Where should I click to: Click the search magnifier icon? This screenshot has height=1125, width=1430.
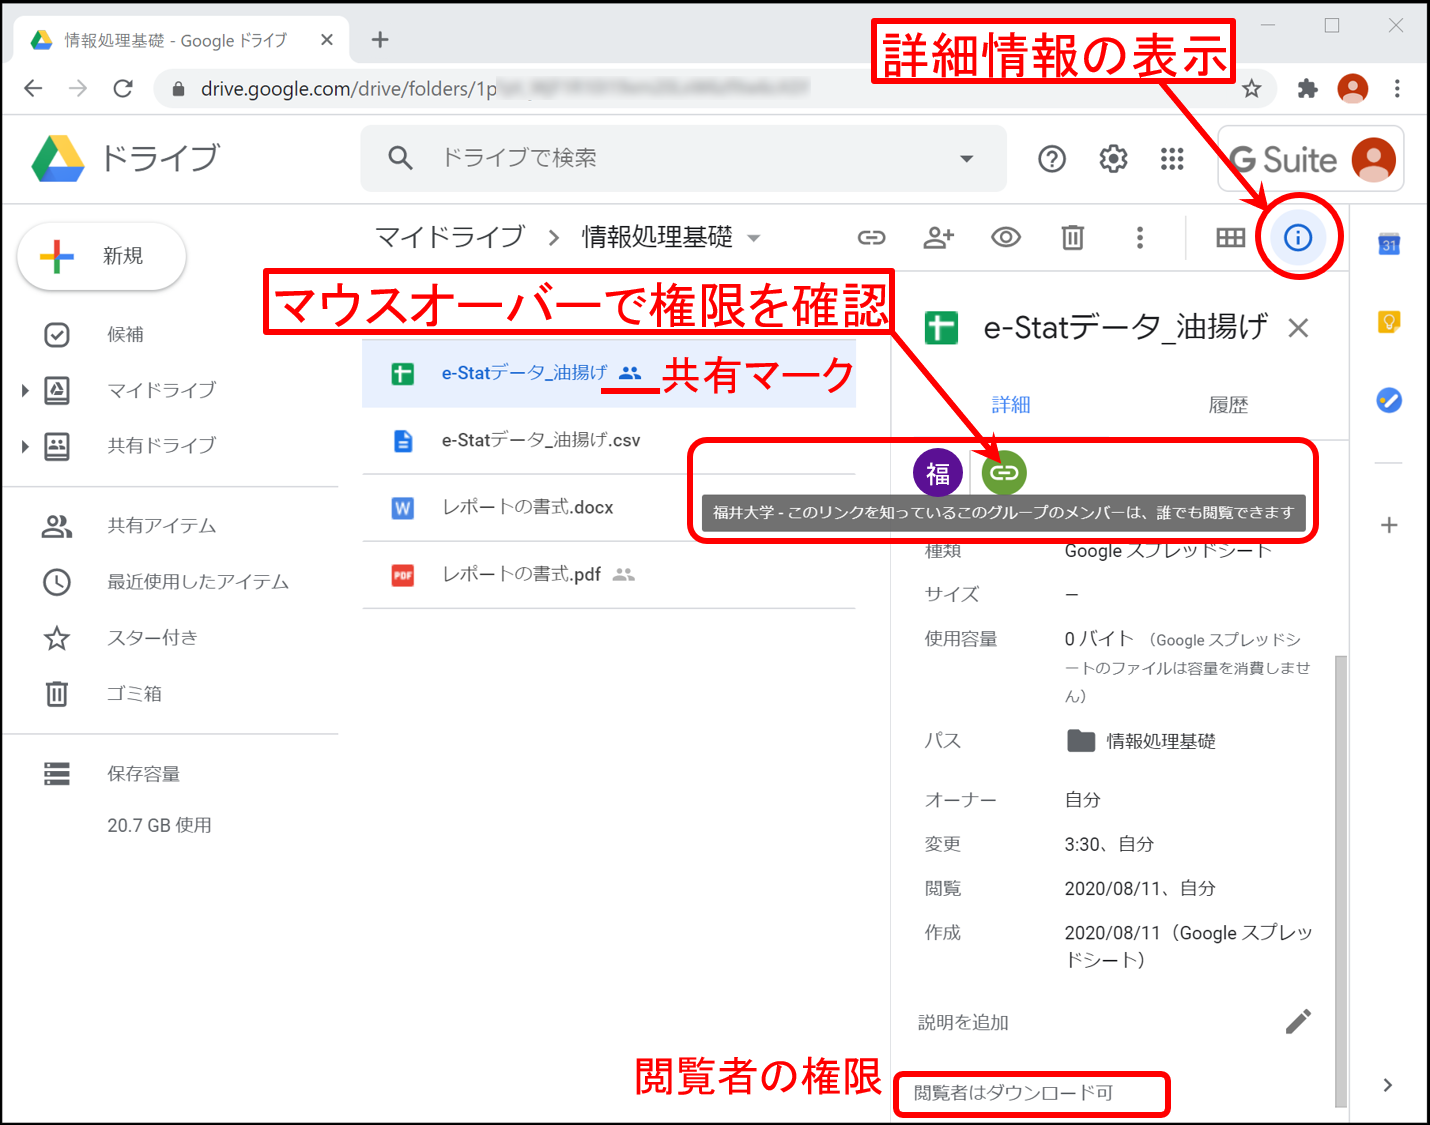(x=400, y=158)
